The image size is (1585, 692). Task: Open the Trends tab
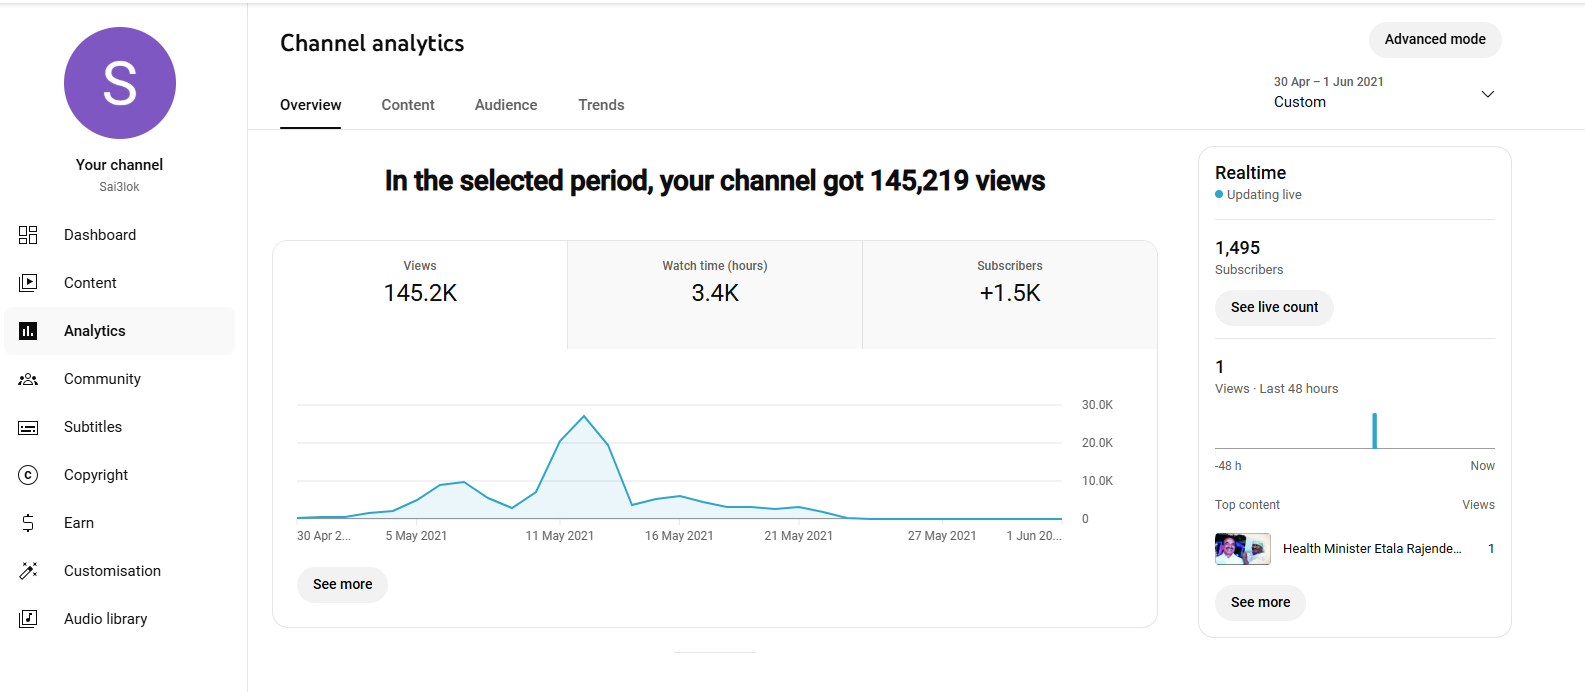[601, 105]
